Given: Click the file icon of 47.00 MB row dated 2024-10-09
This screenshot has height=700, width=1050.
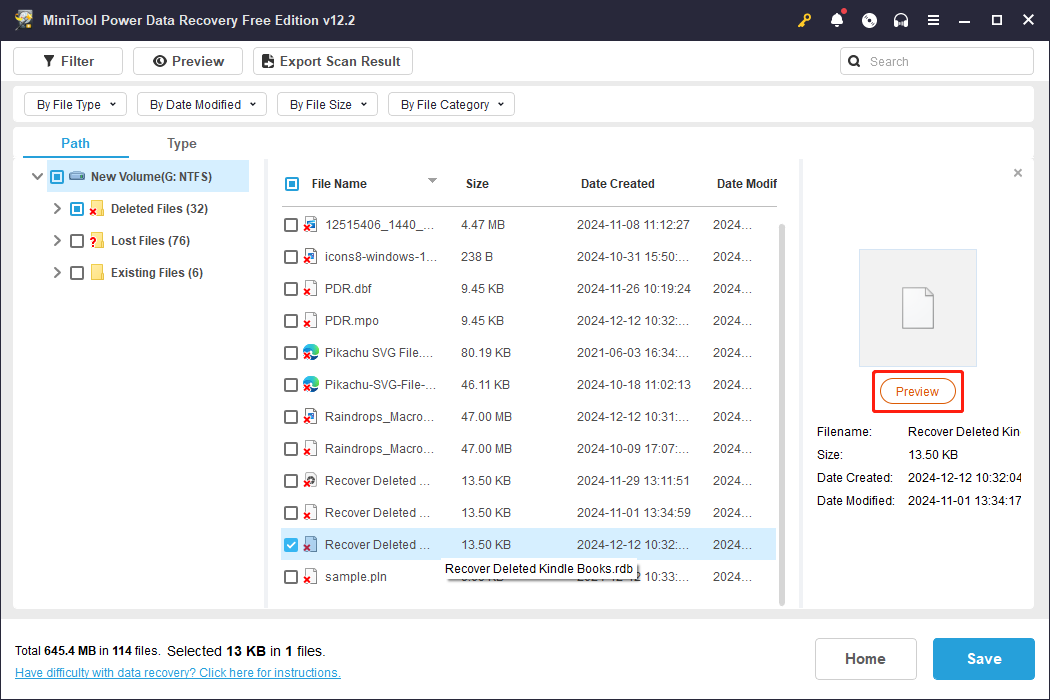Looking at the screenshot, I should pyautogui.click(x=310, y=449).
